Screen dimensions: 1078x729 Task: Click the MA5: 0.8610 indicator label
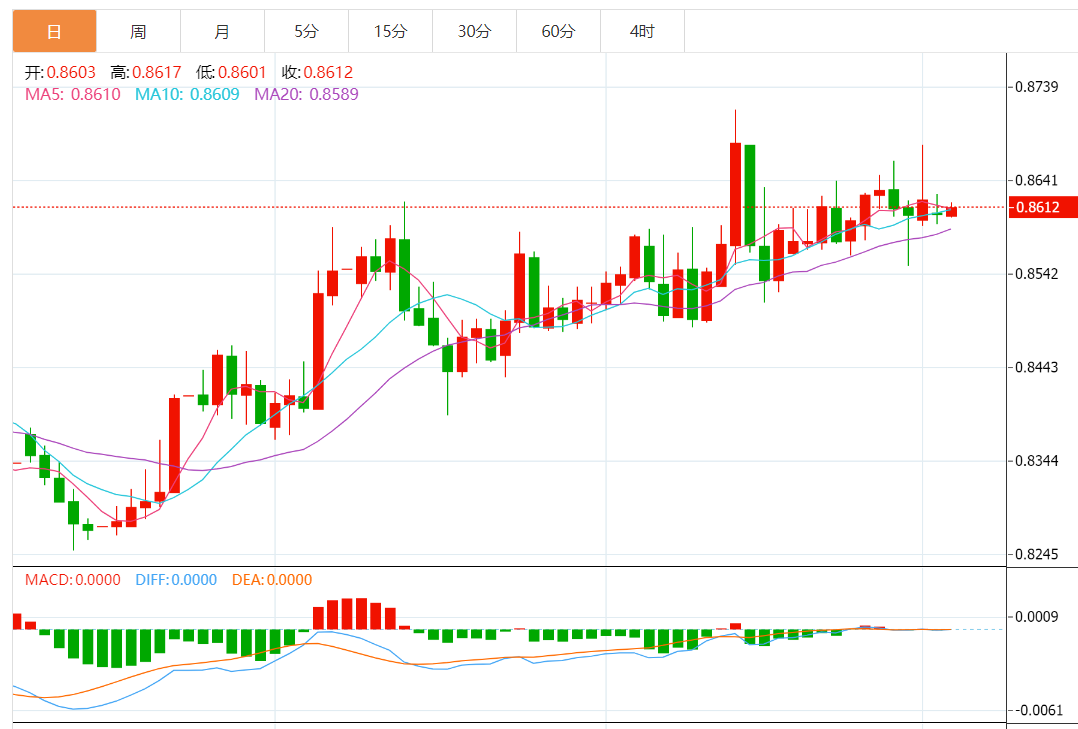(x=73, y=94)
